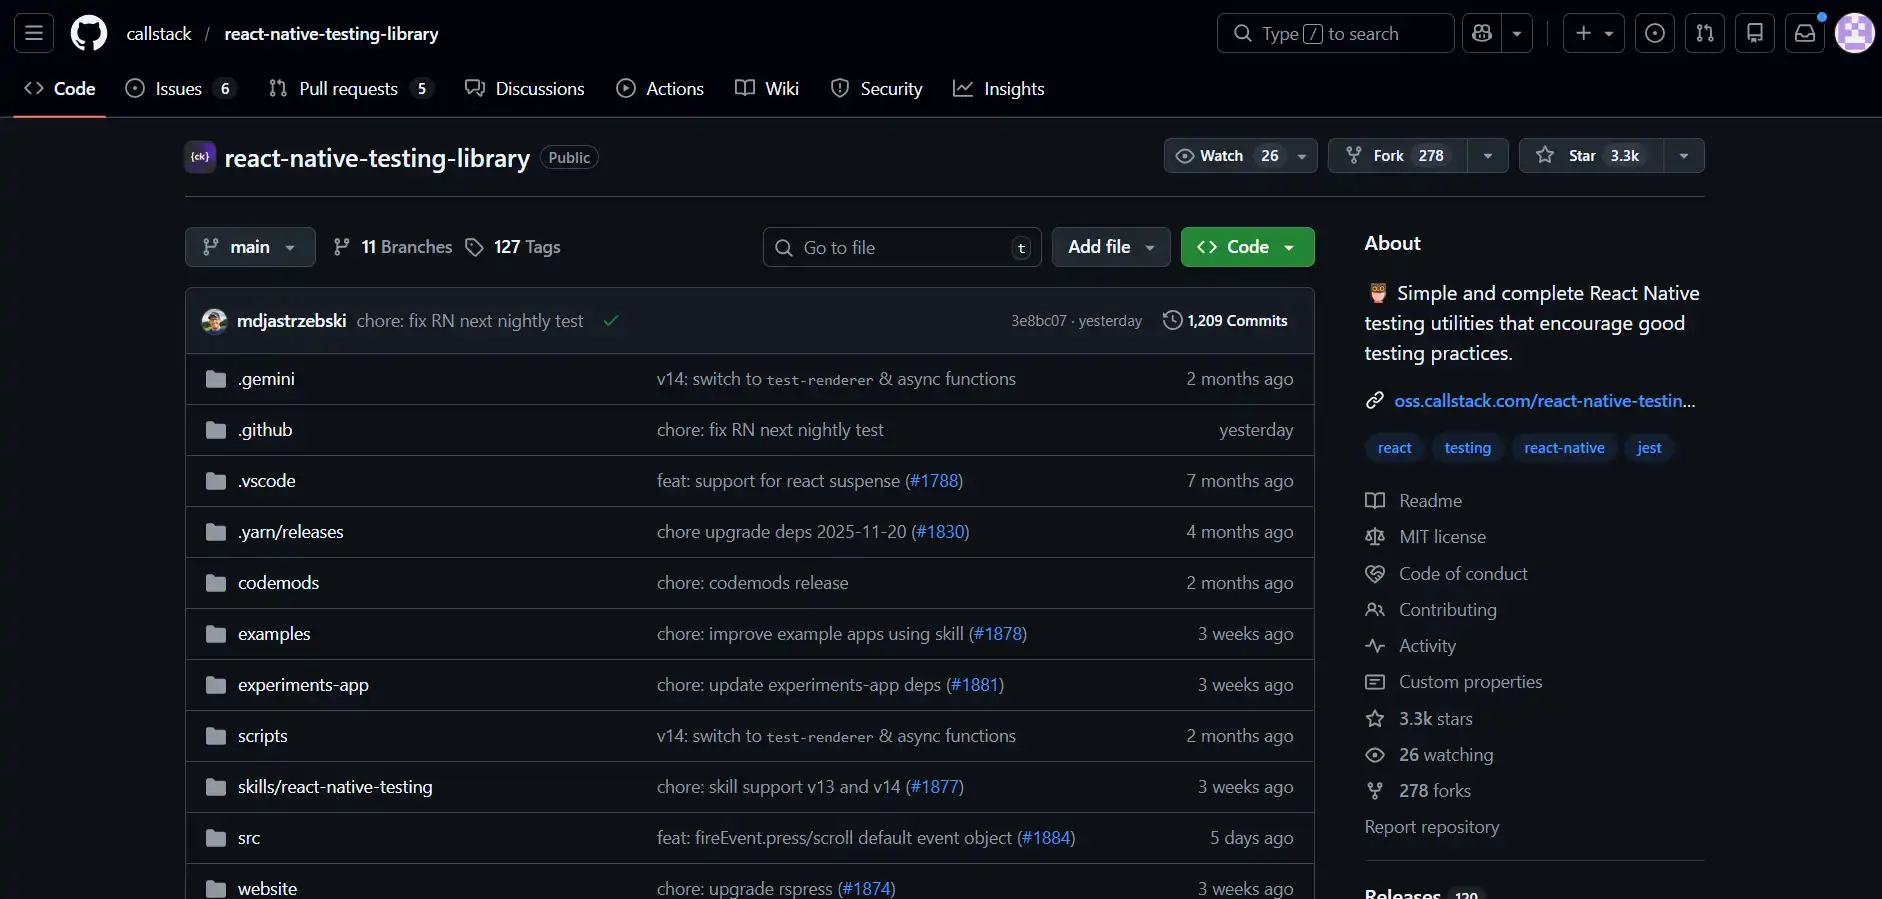
Task: Star the react-native-testing-library repository
Action: click(1591, 156)
